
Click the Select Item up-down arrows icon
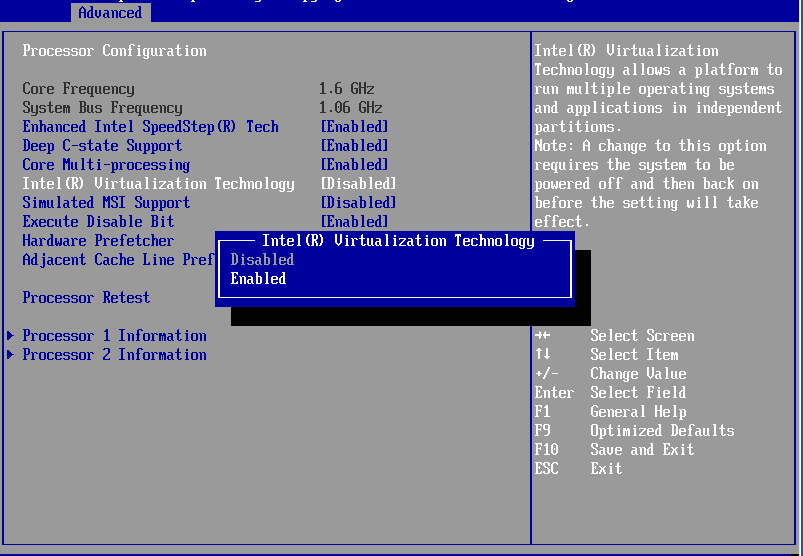542,355
